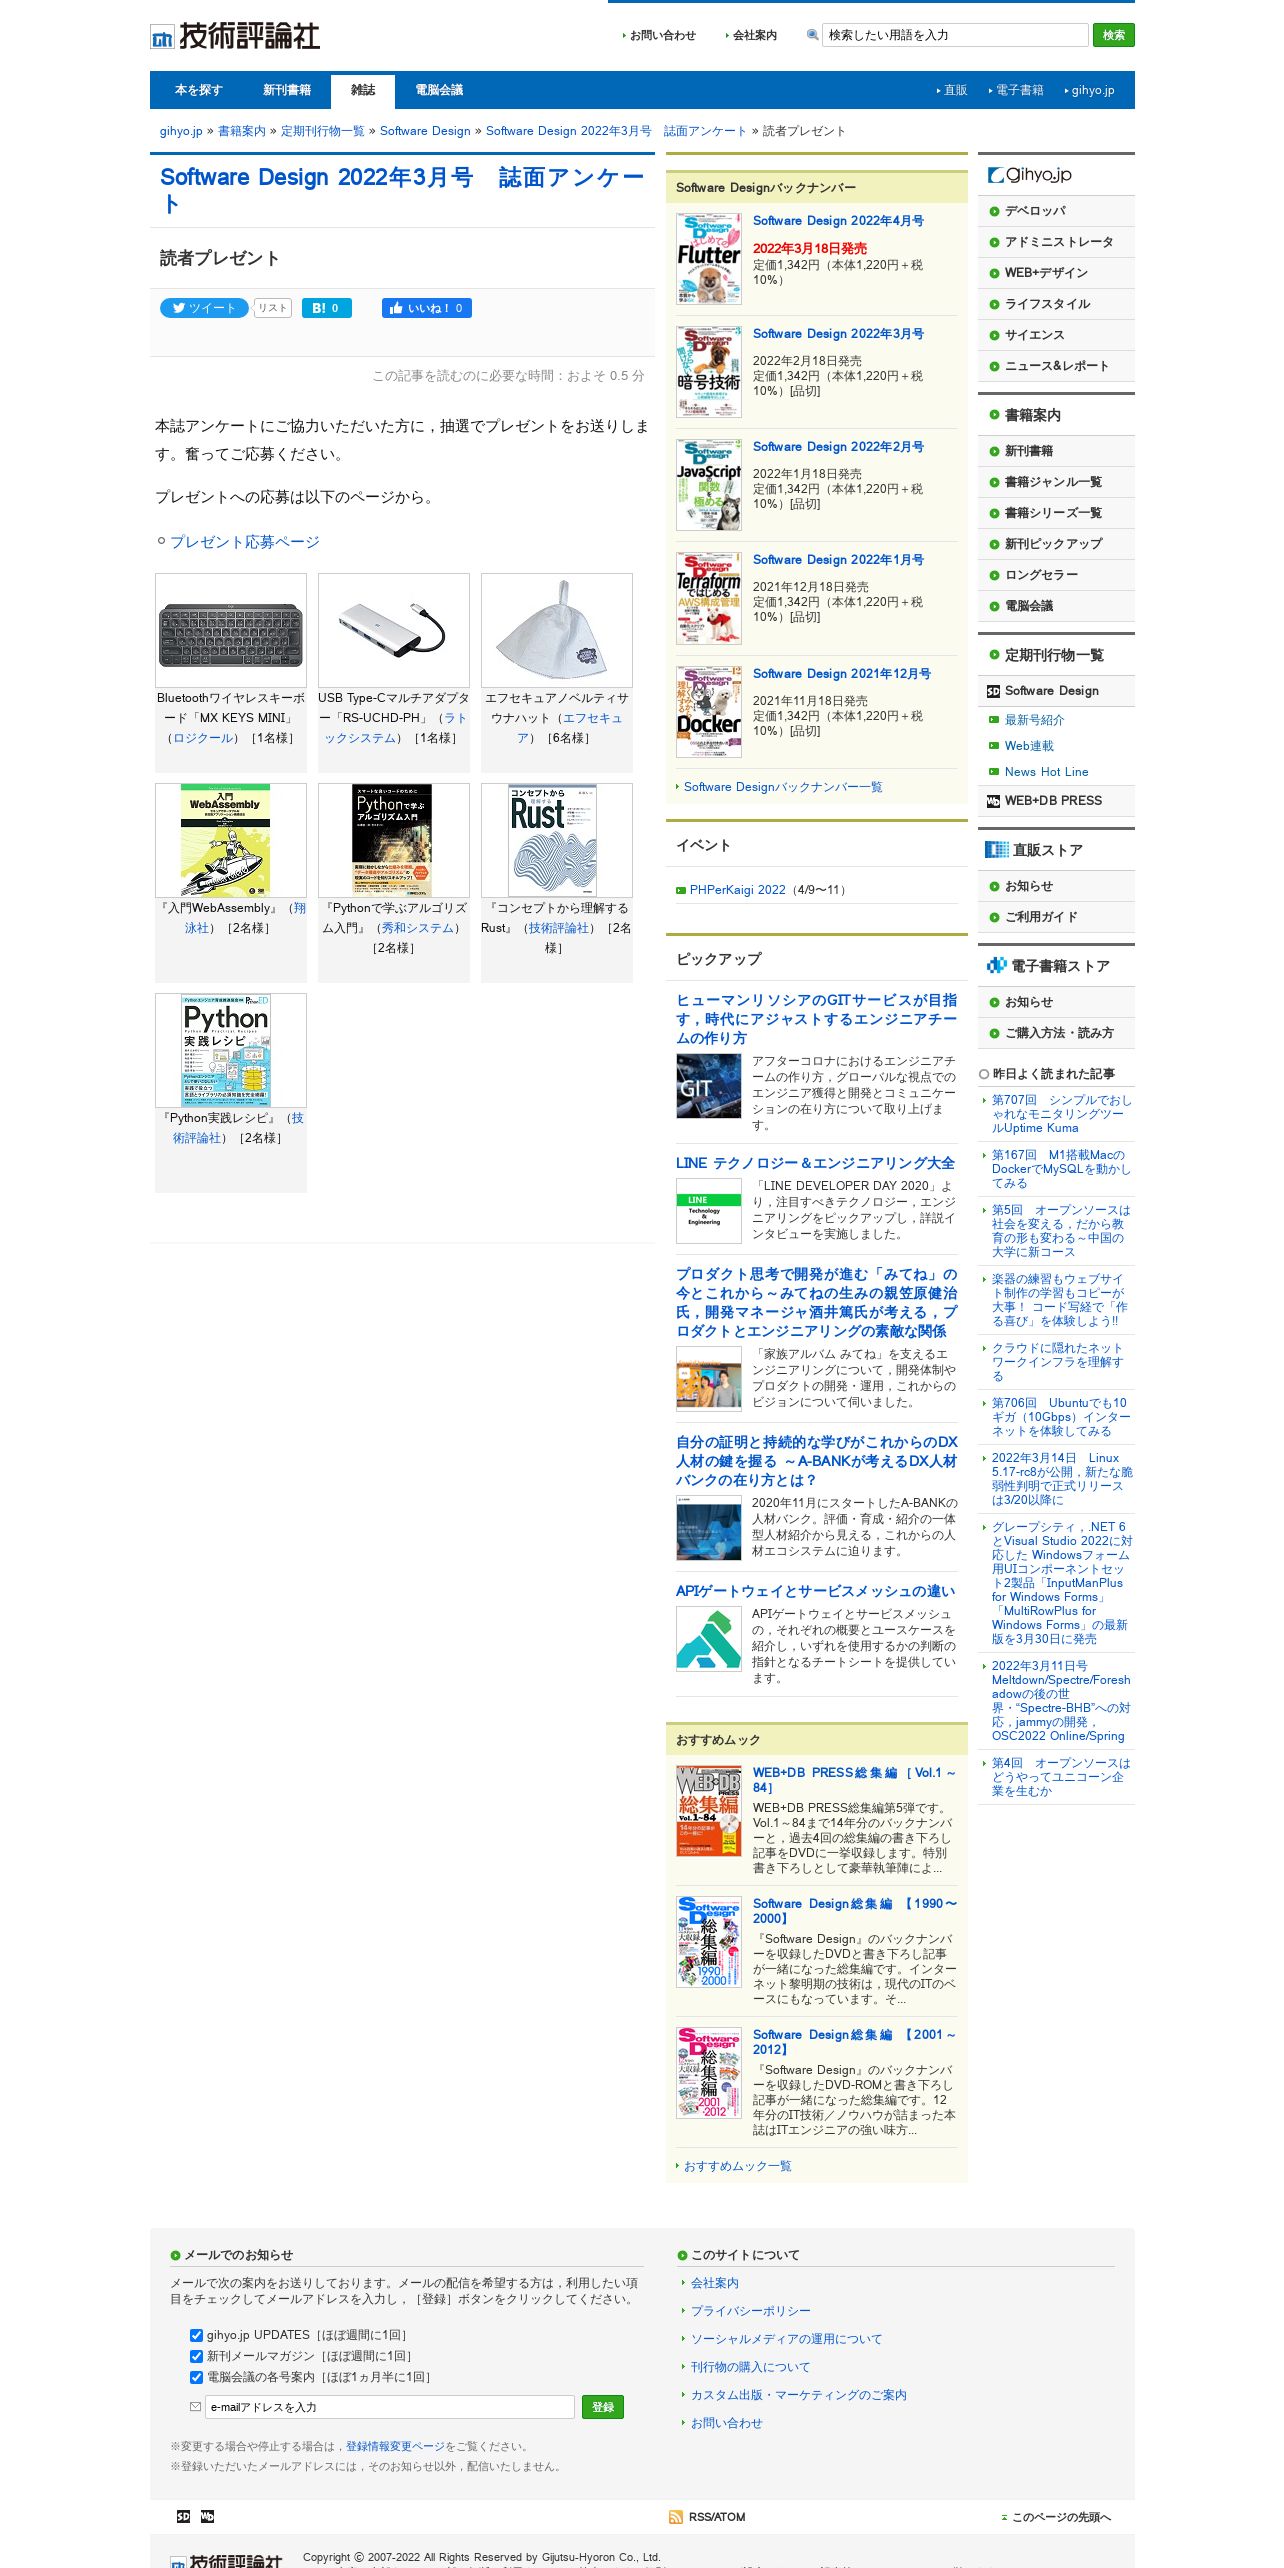The height and width of the screenshot is (2568, 1284).
Task: Click the GIT pickup article thumbnail
Action: tap(709, 1086)
